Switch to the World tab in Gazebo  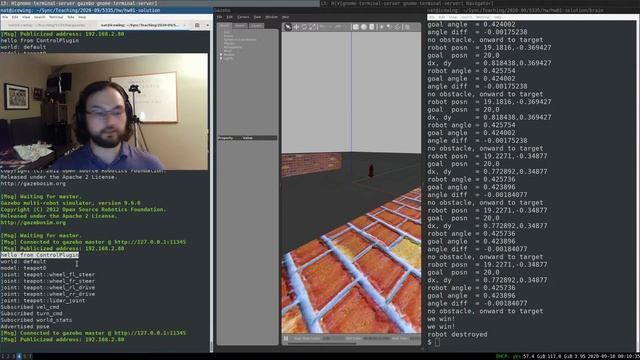[224, 25]
